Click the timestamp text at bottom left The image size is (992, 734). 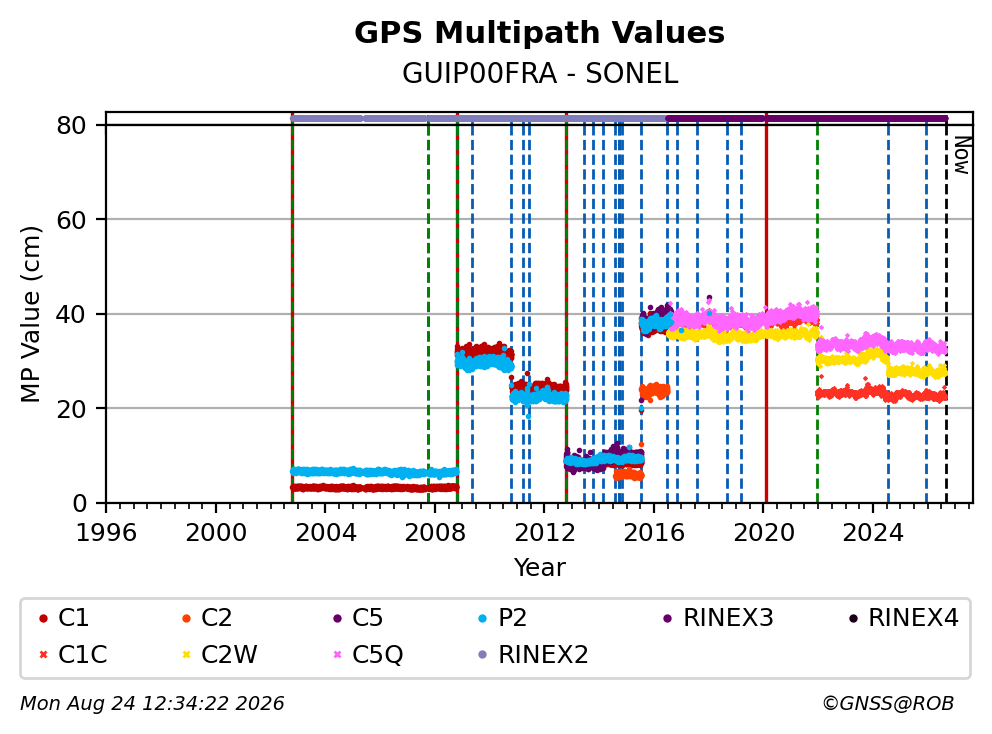pyautogui.click(x=152, y=704)
